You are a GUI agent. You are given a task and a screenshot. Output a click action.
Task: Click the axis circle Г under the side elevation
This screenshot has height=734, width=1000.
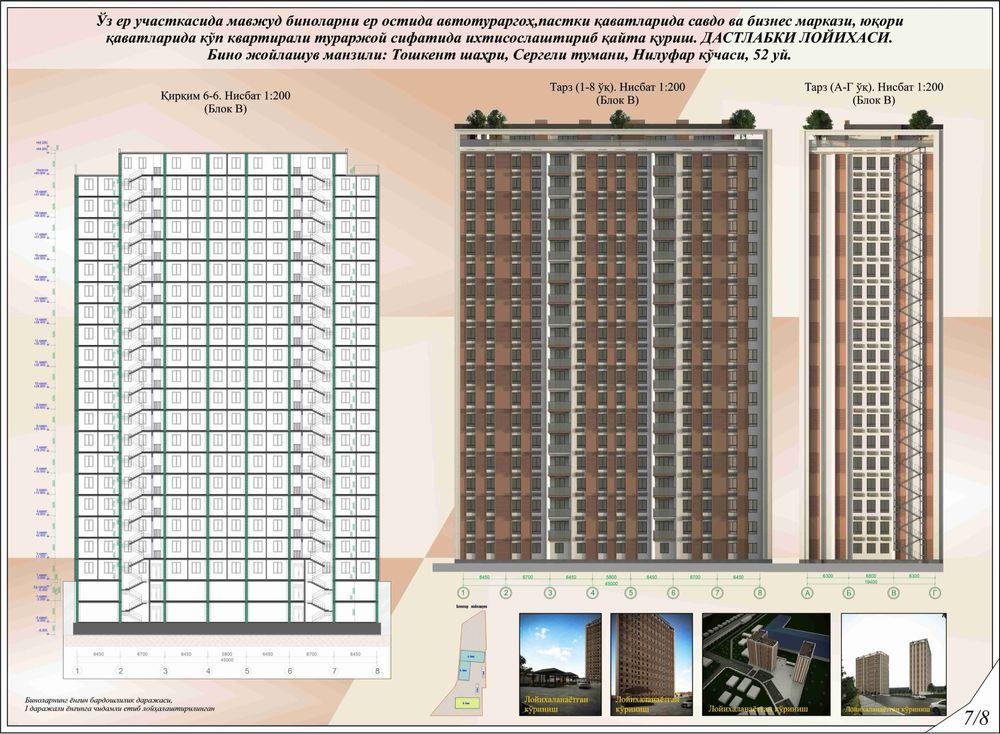click(x=935, y=594)
